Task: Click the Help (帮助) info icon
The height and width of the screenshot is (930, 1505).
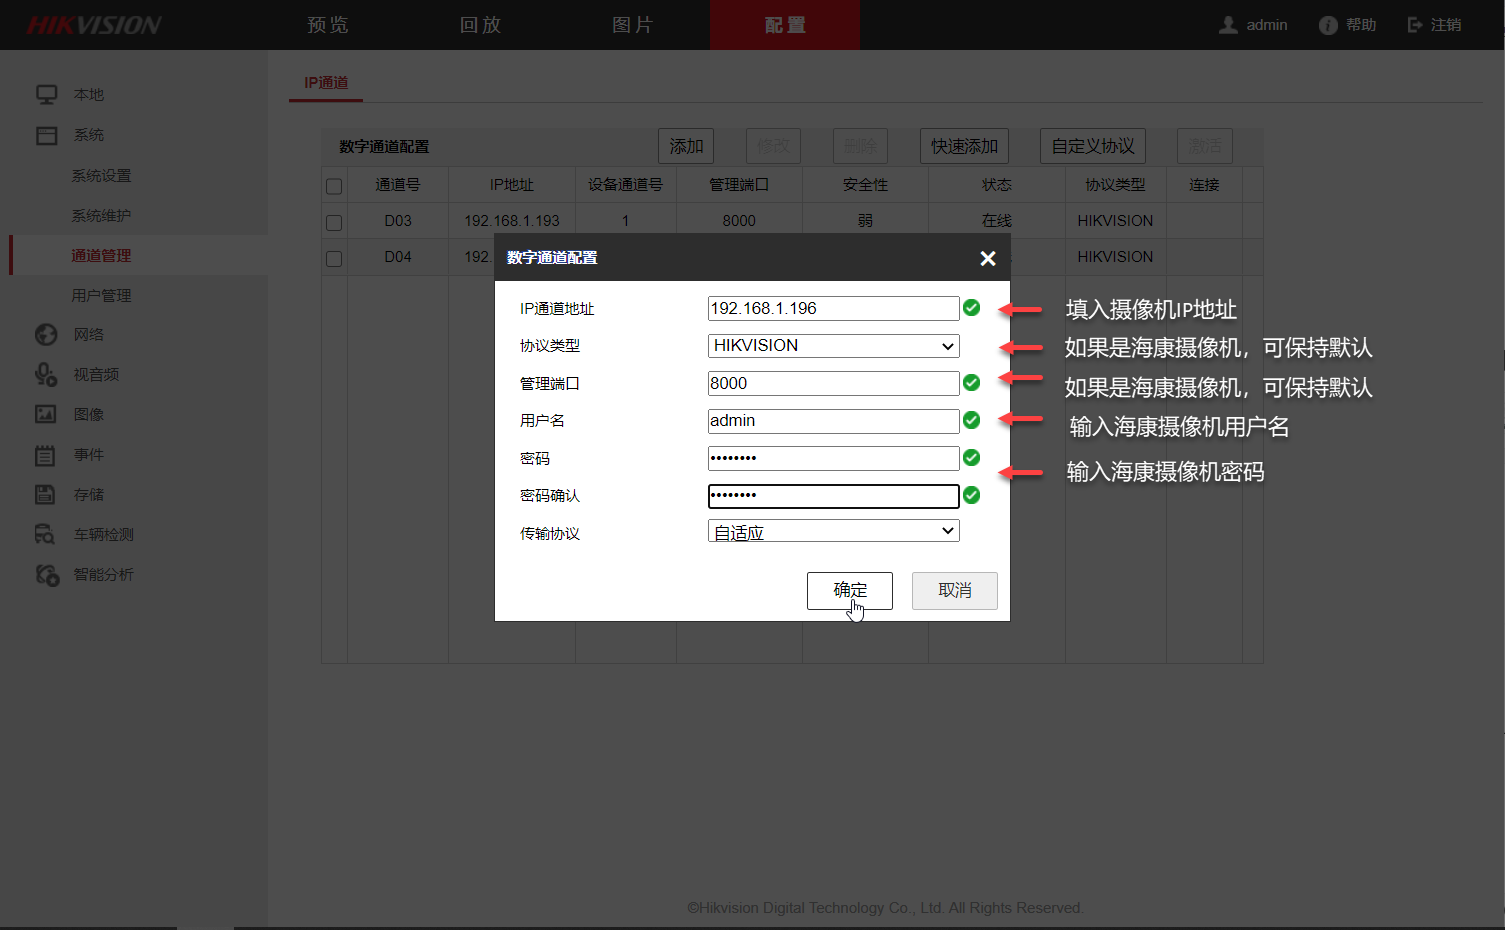Action: (1328, 25)
